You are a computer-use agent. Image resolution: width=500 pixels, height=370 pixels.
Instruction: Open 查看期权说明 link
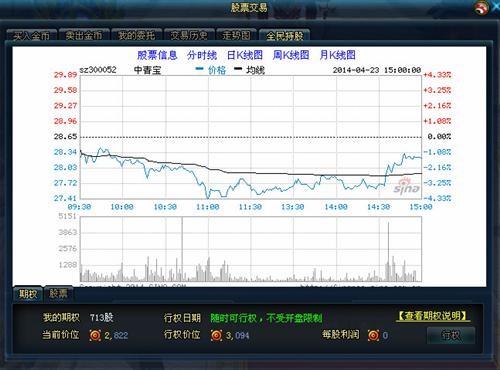click(433, 316)
